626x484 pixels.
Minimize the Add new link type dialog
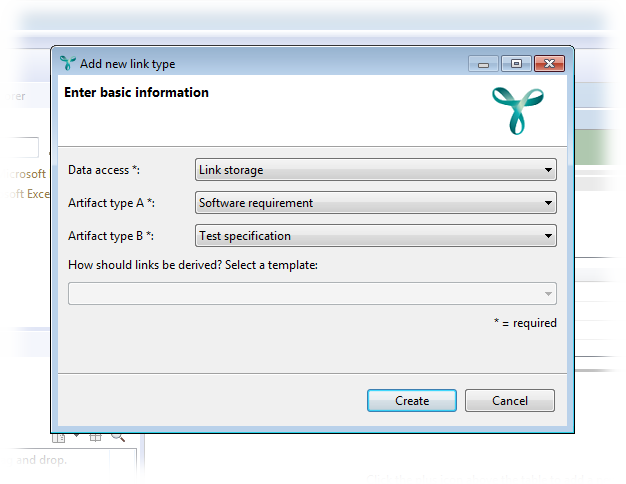[483, 64]
